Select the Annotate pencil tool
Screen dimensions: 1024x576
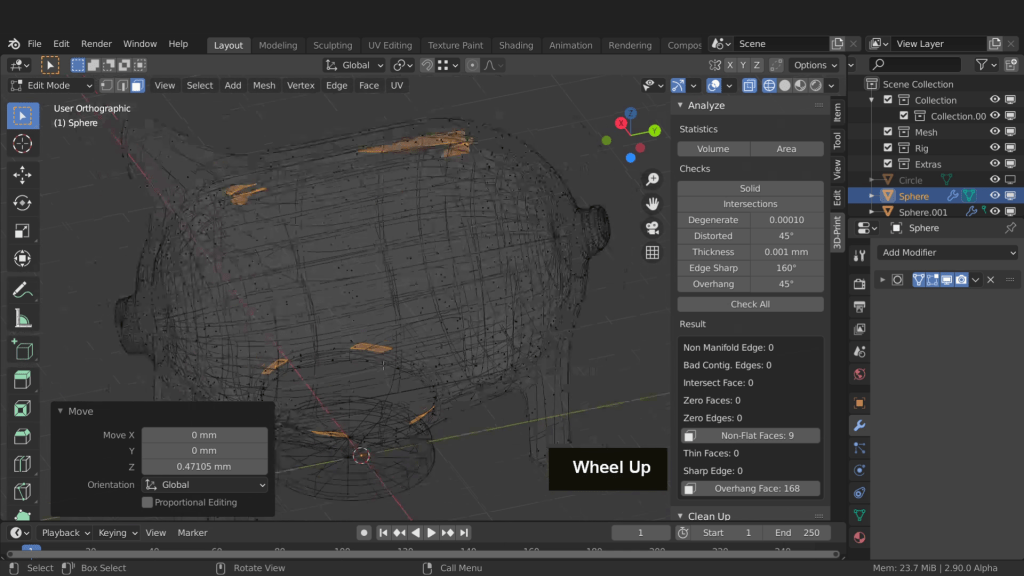click(x=22, y=290)
